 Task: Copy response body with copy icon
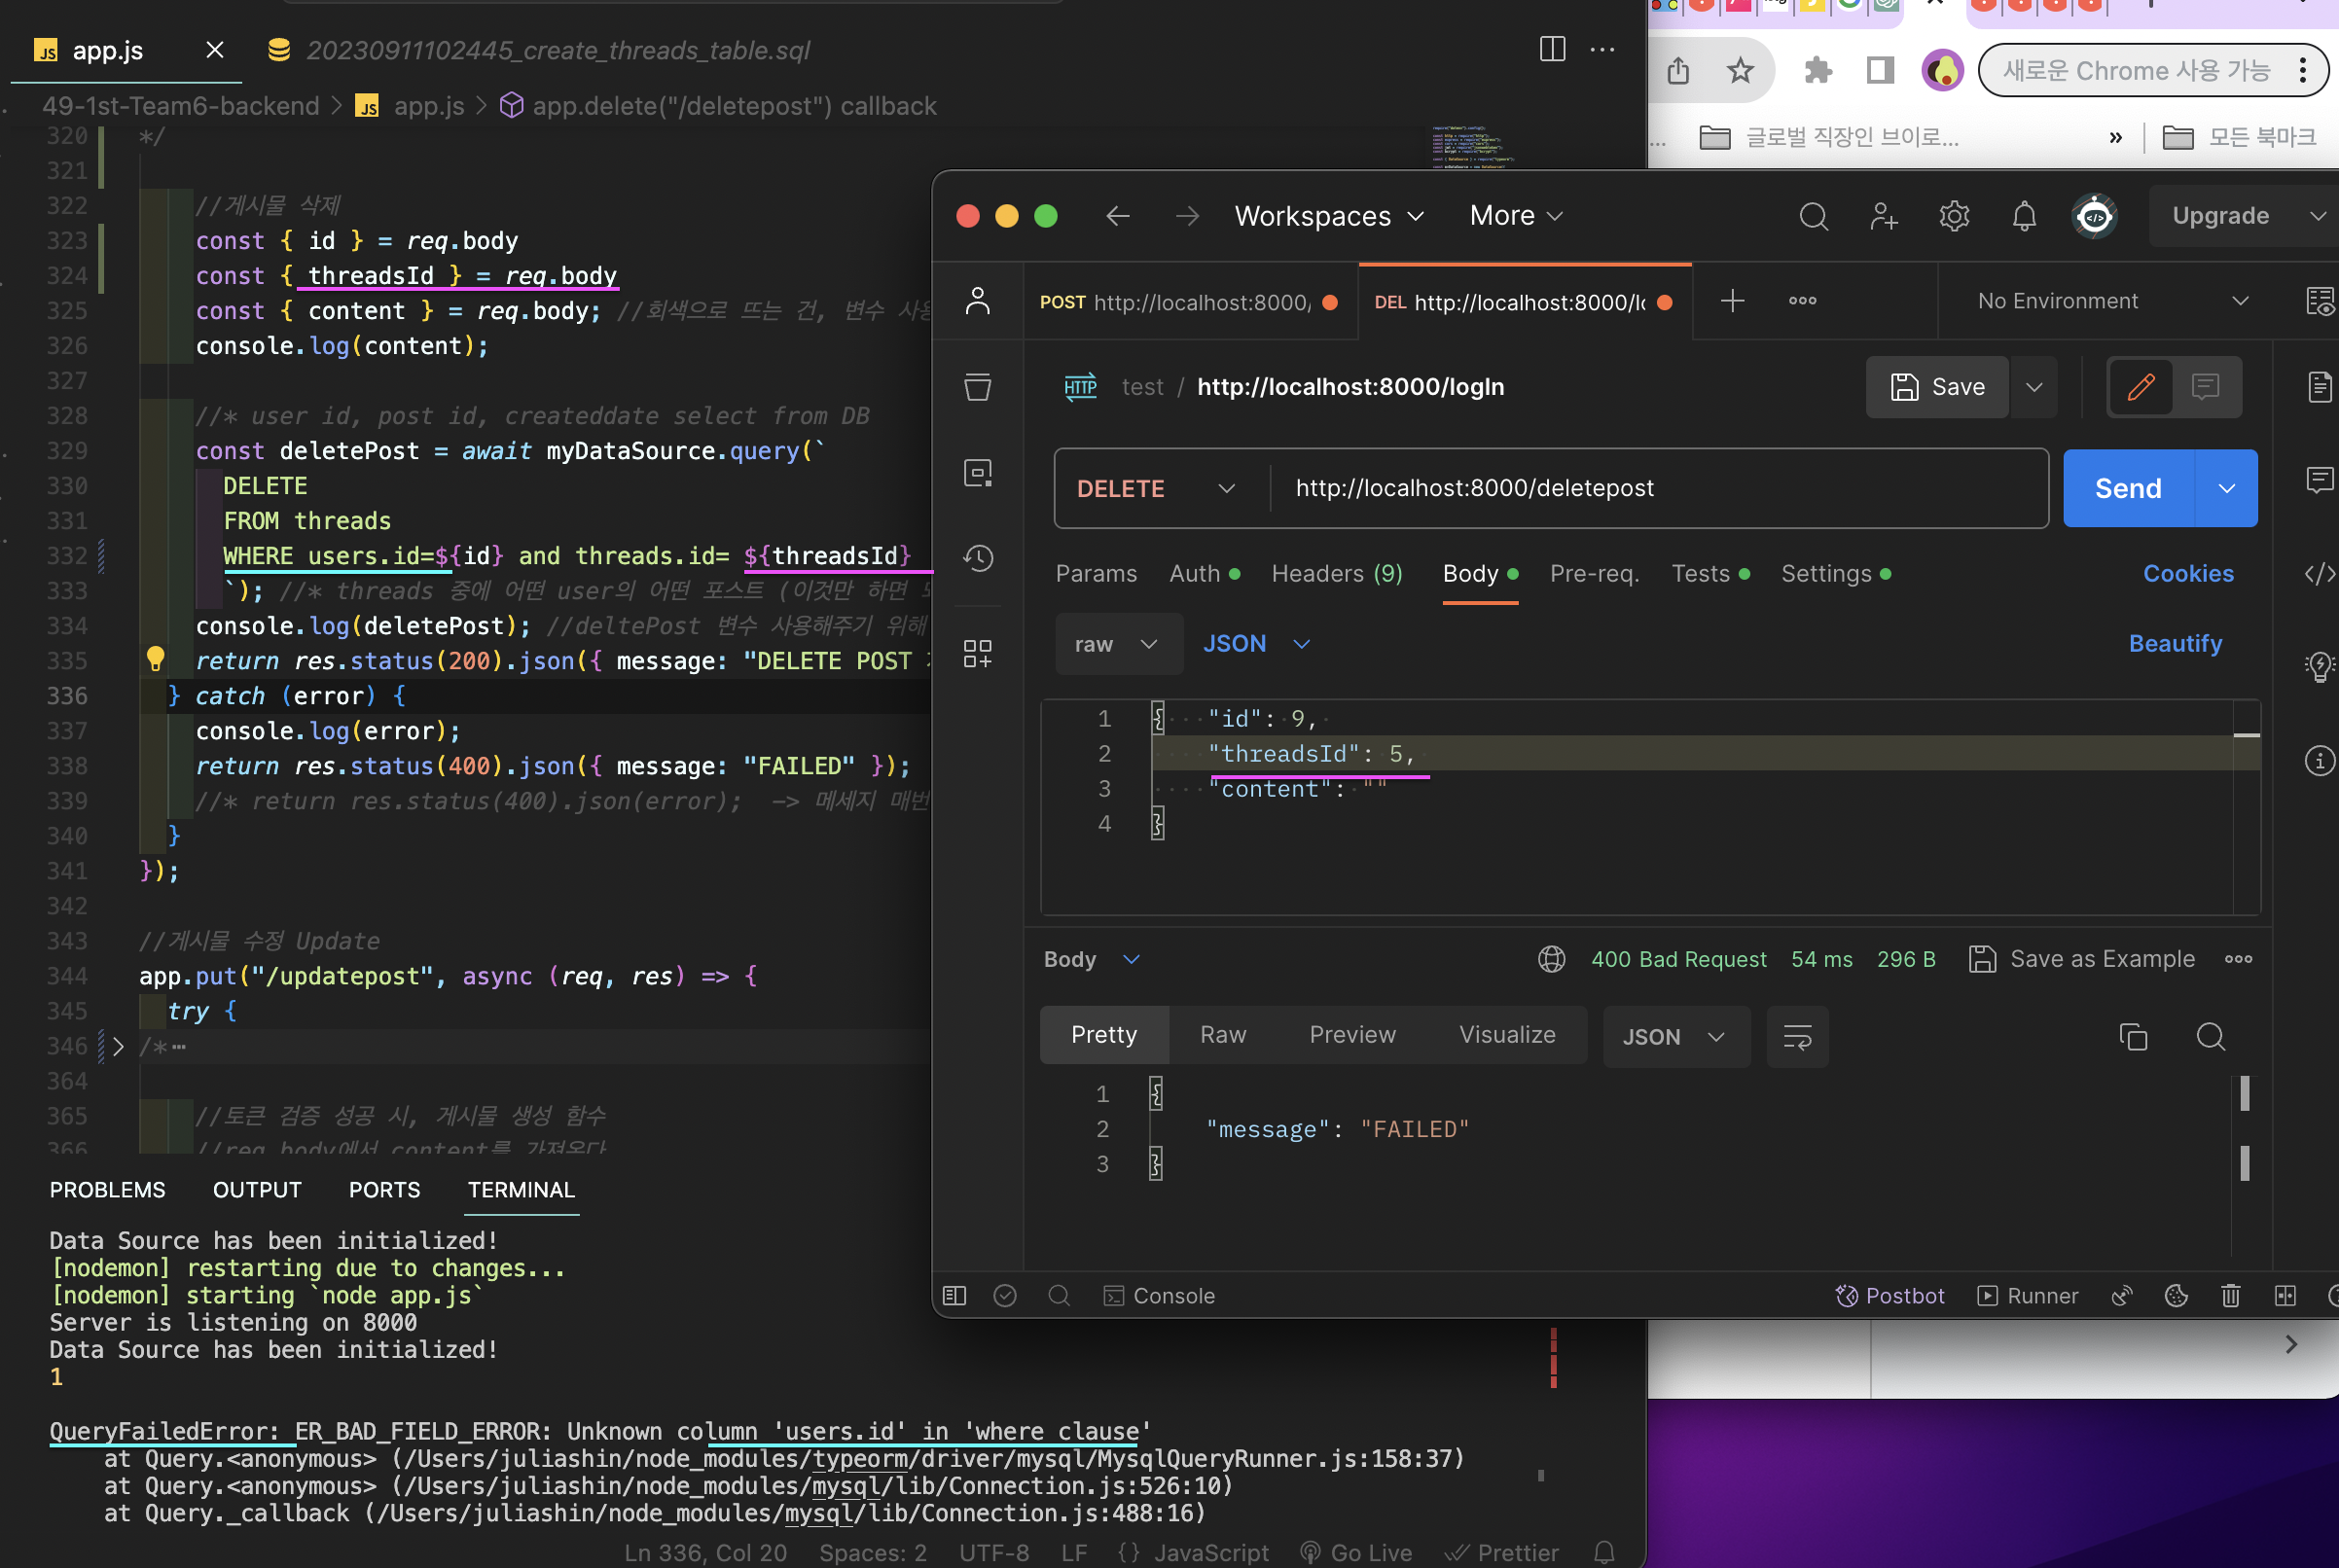click(x=2133, y=1037)
